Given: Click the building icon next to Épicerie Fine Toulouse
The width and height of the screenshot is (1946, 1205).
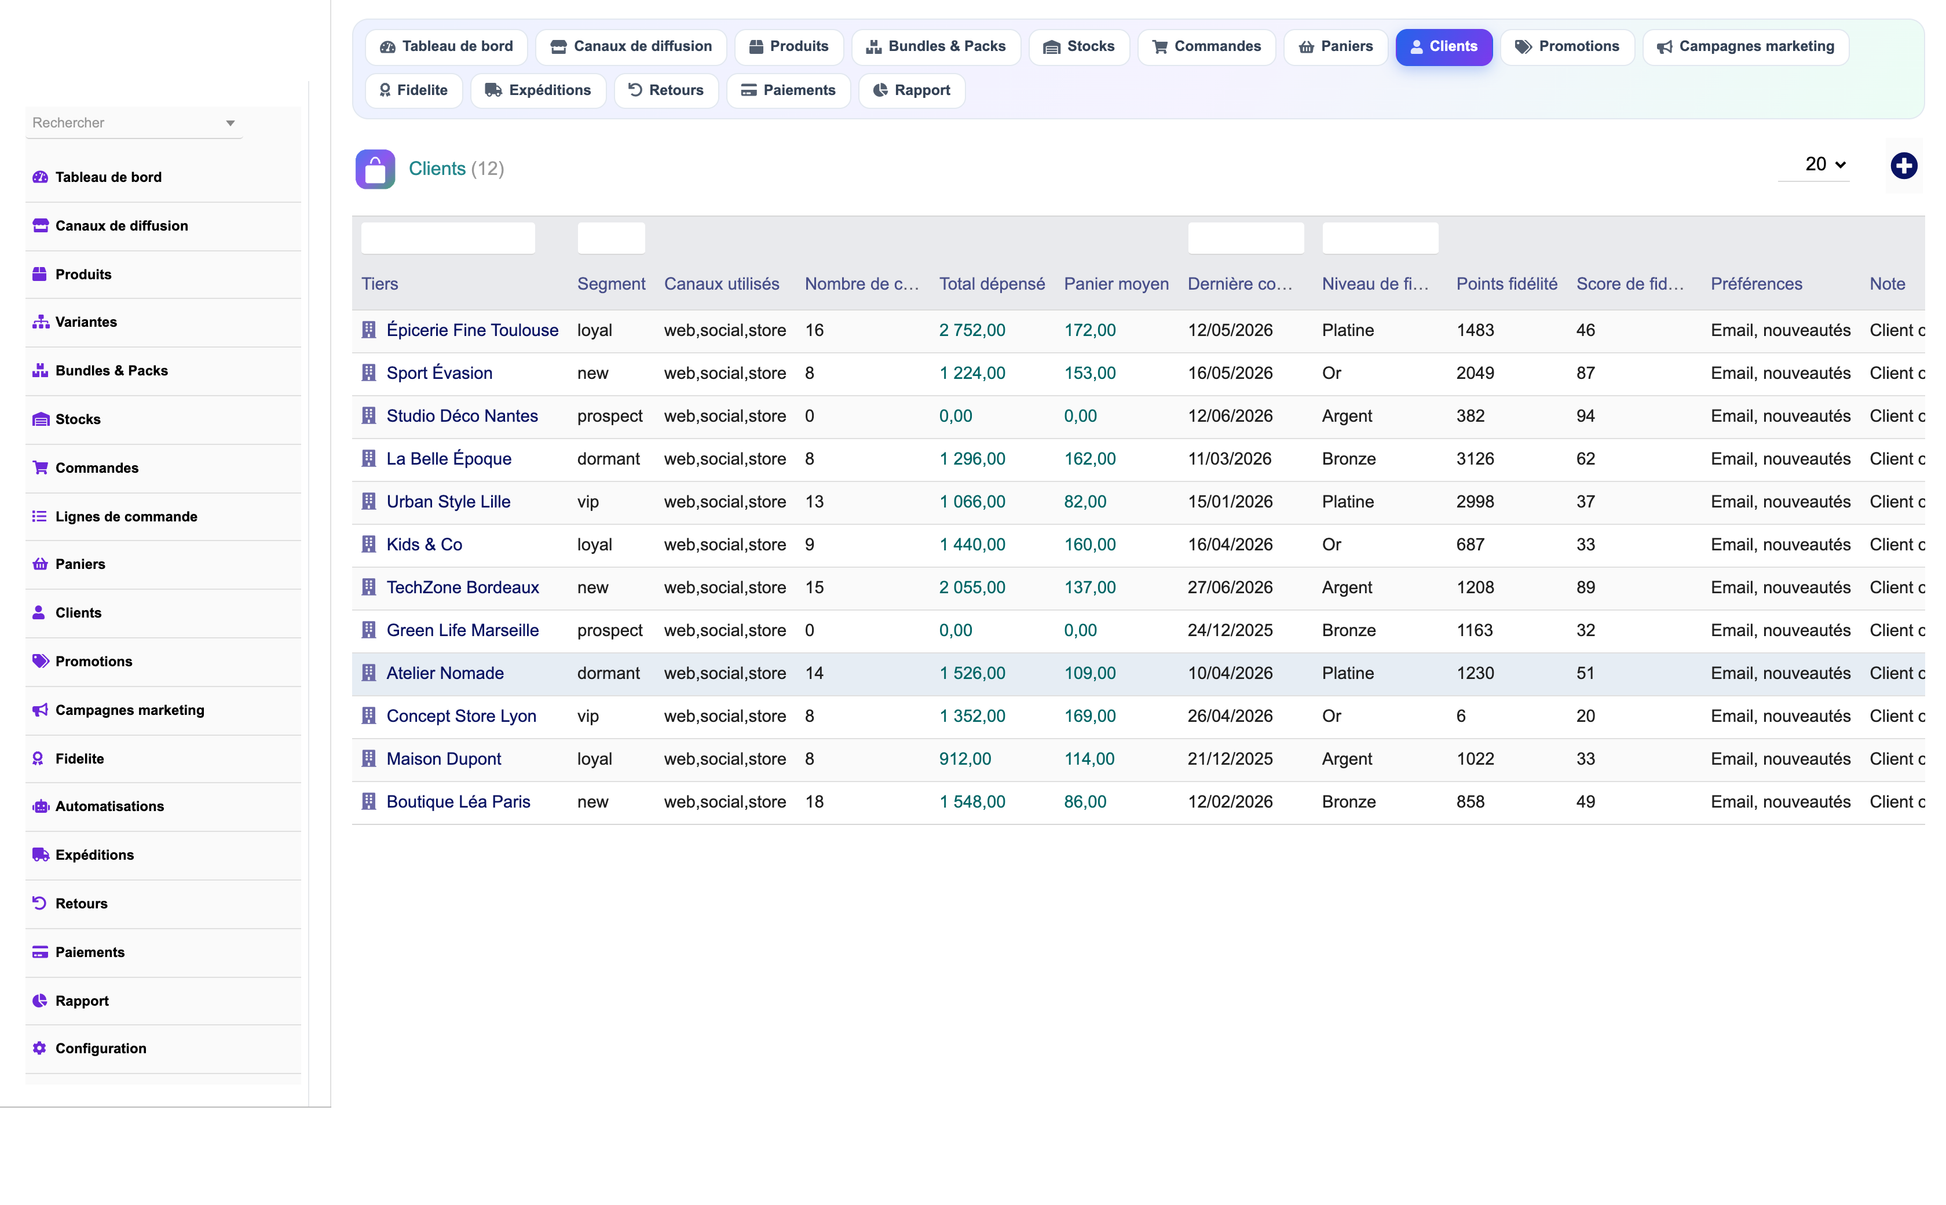Looking at the screenshot, I should click(x=369, y=330).
